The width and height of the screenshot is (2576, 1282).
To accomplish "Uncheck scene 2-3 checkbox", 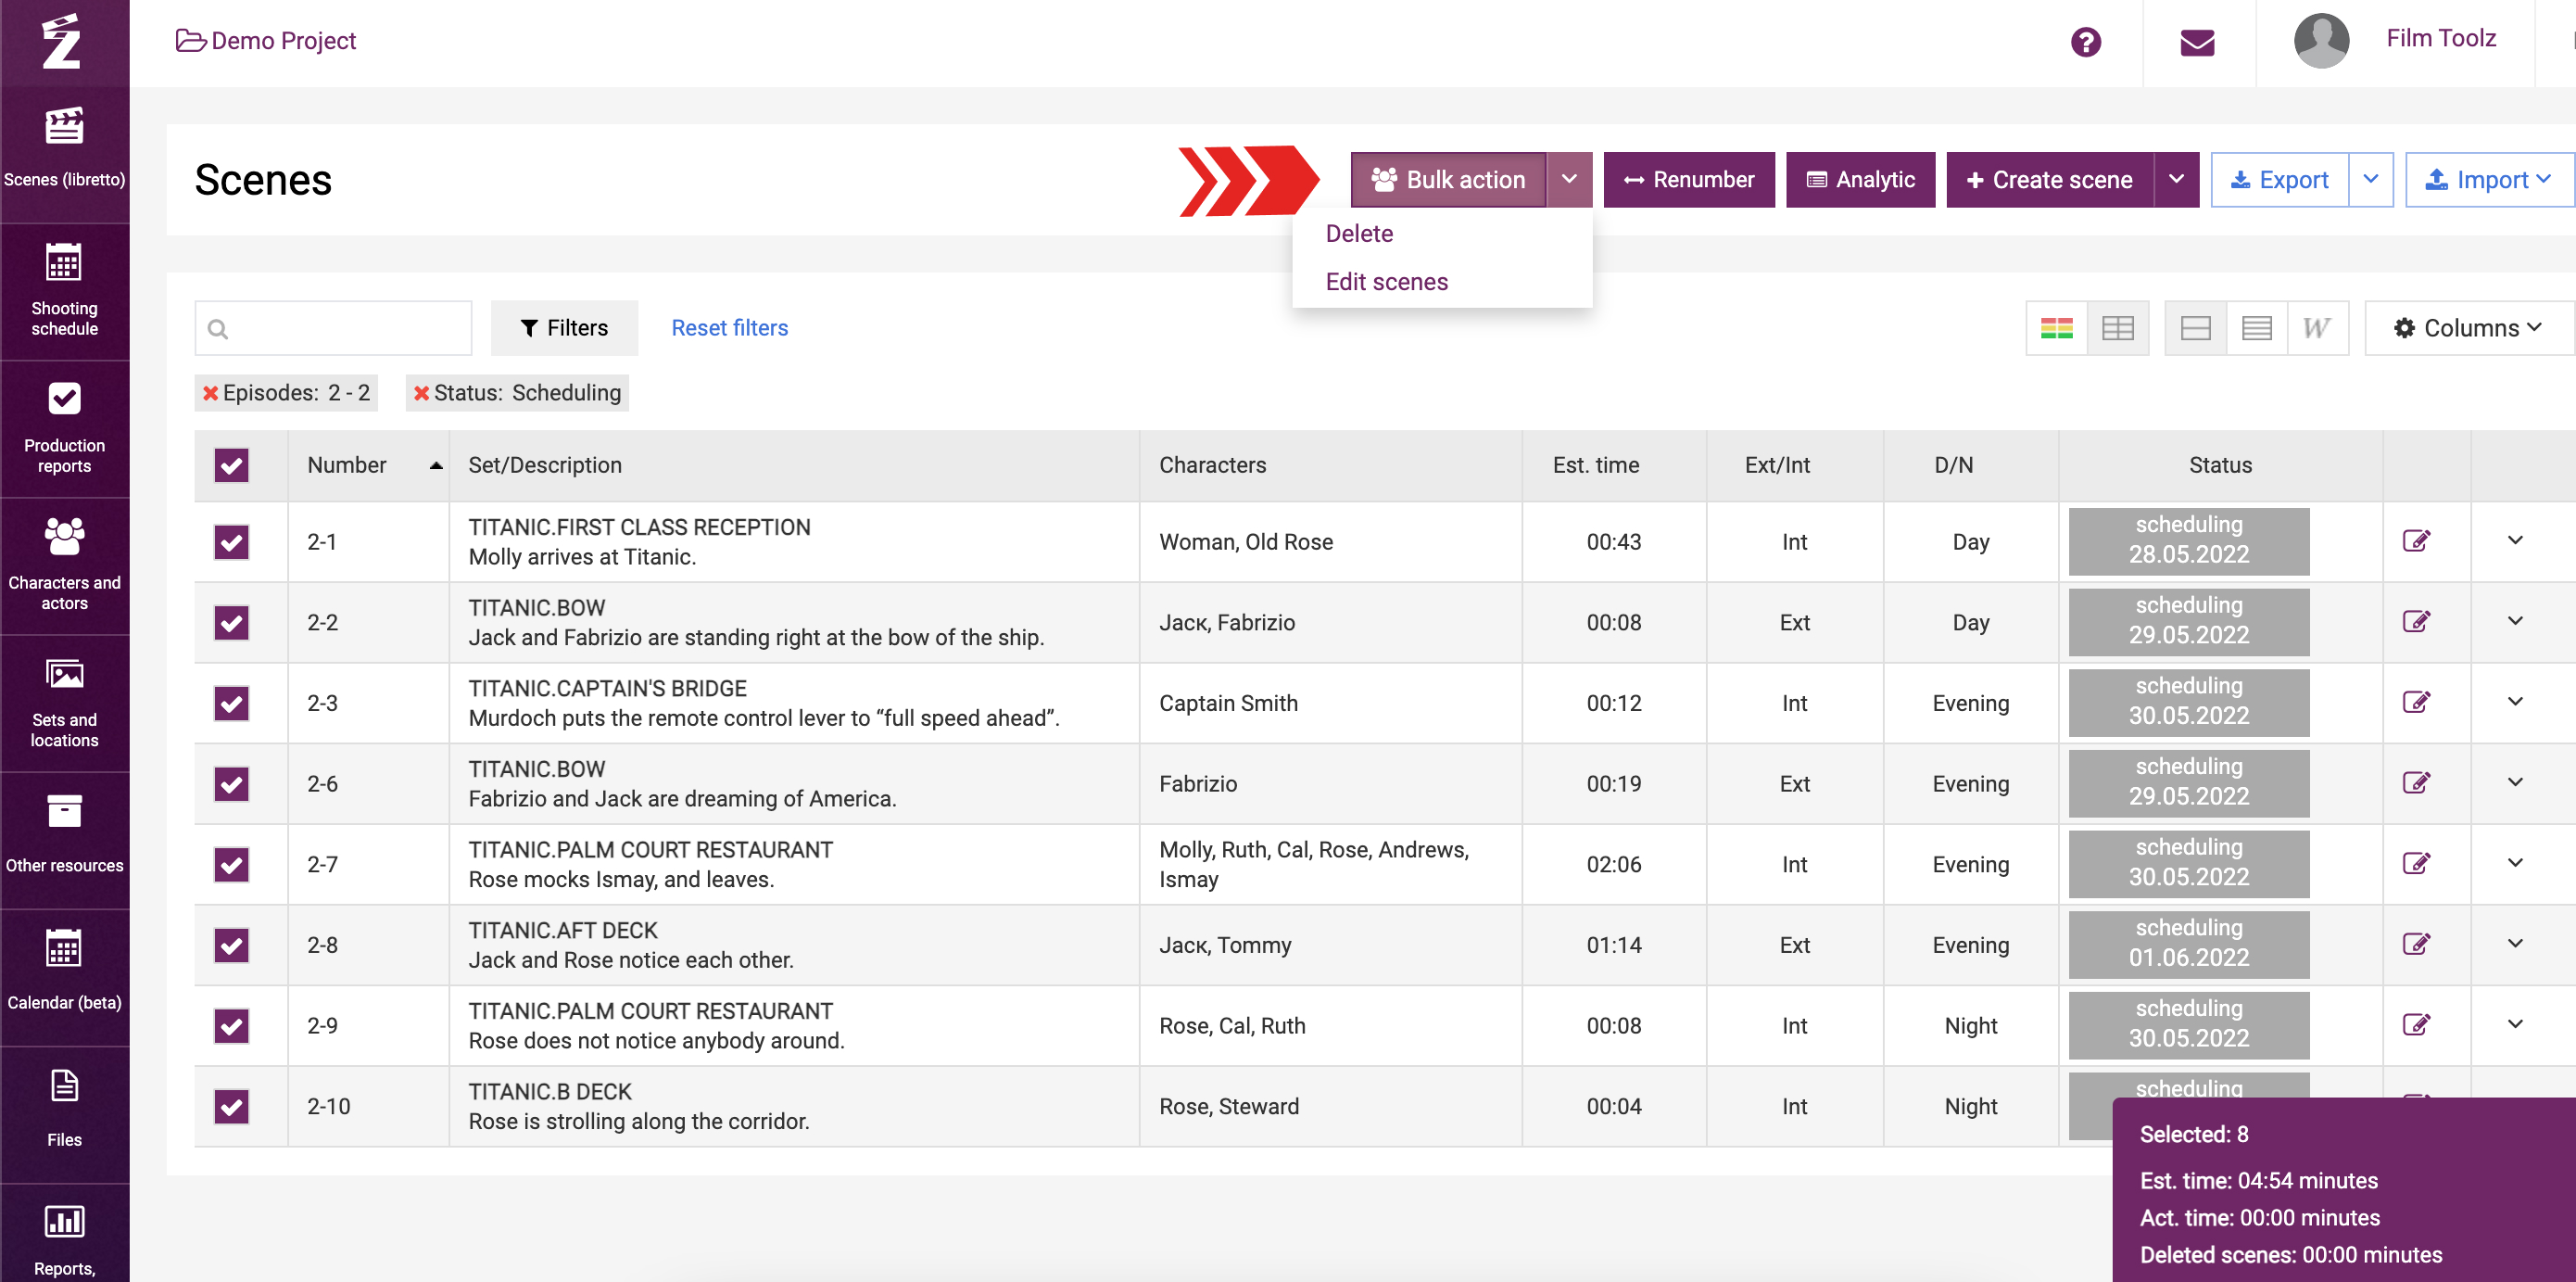I will (x=231, y=703).
